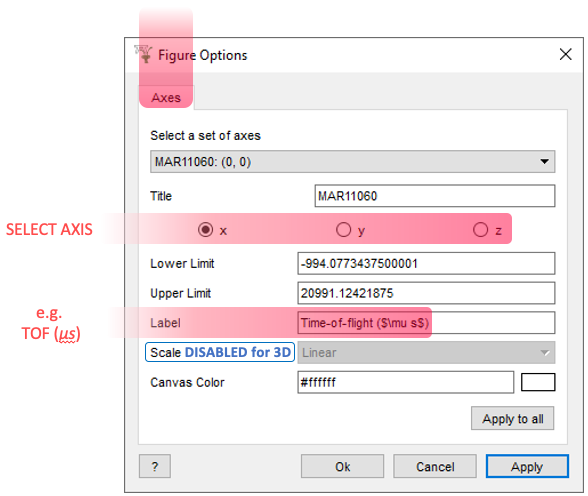This screenshot has height=496, width=588.
Task: Click the Upper Limit value field
Action: [x=426, y=293]
